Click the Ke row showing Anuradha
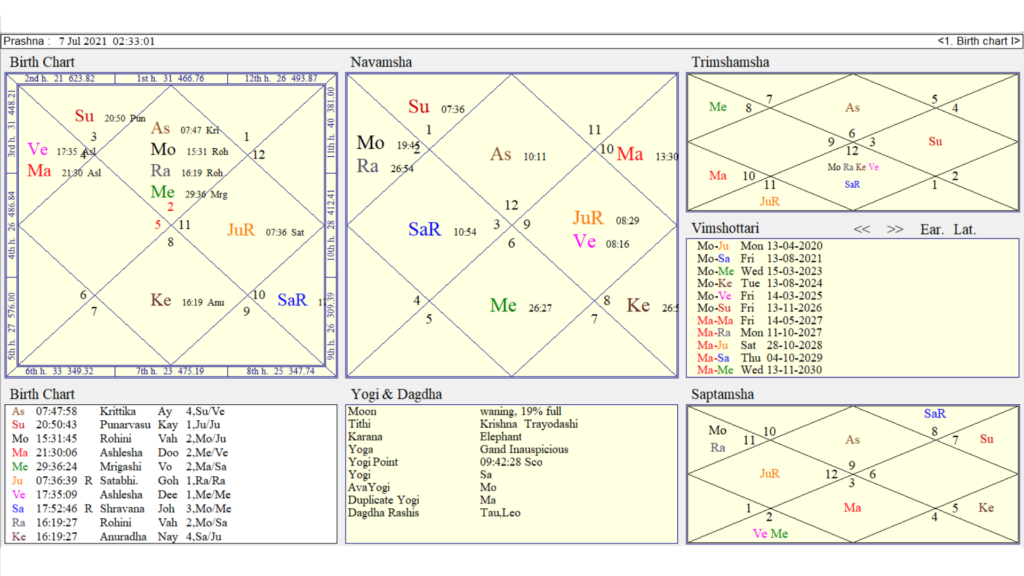Viewport: 1024px width, 576px height. (x=117, y=536)
